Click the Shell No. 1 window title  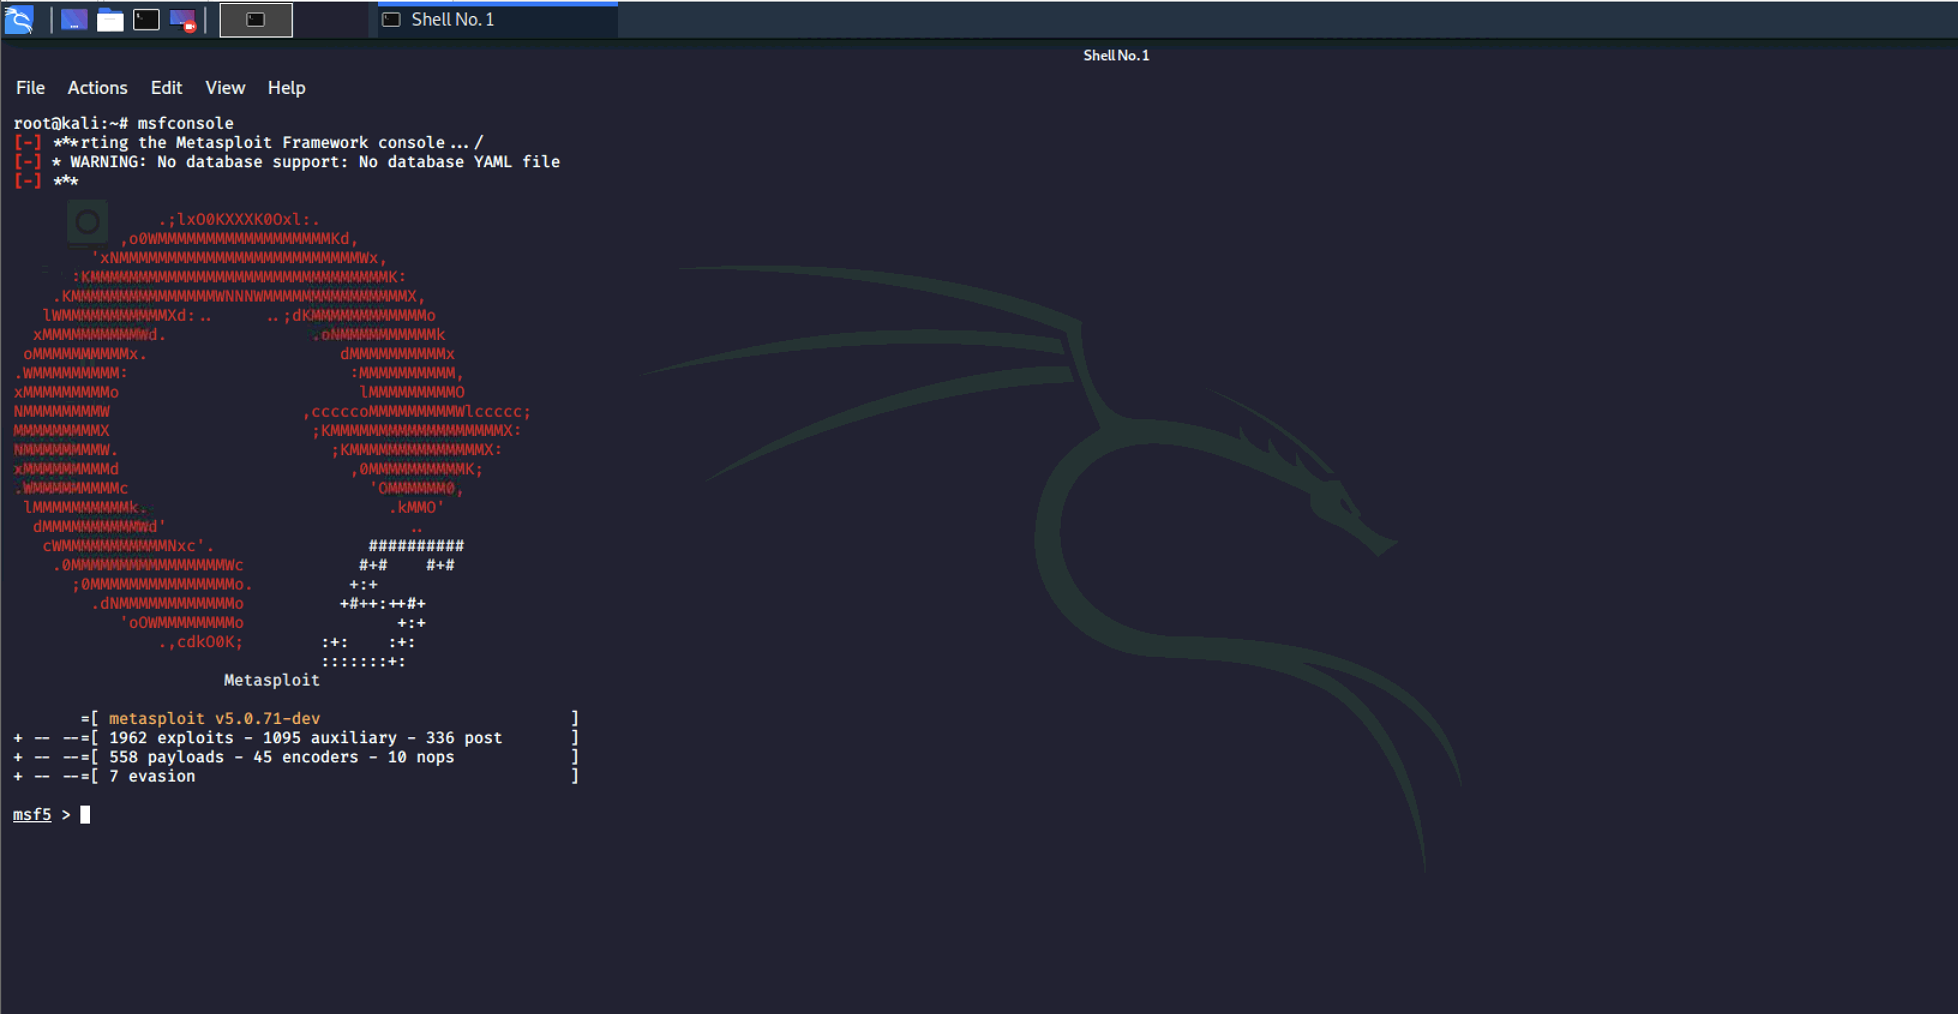(1116, 55)
